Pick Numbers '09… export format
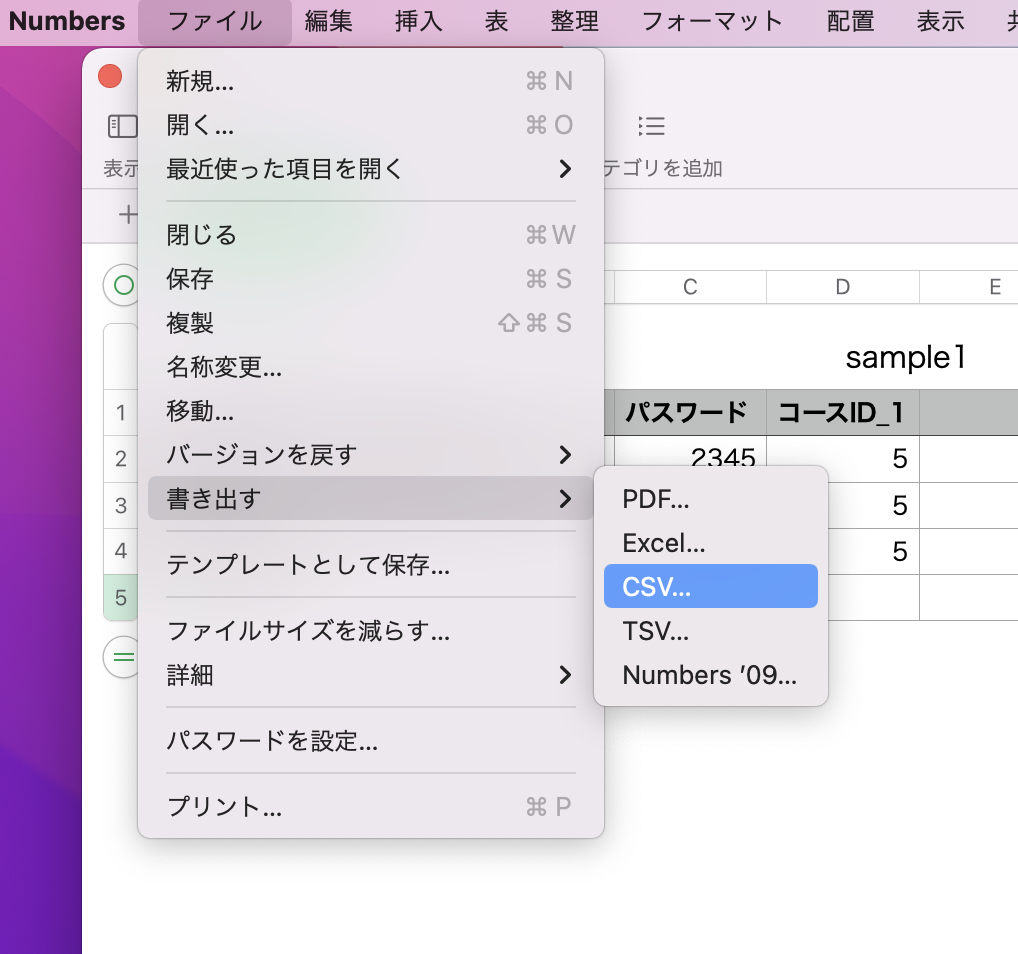The width and height of the screenshot is (1018, 954). coord(710,675)
